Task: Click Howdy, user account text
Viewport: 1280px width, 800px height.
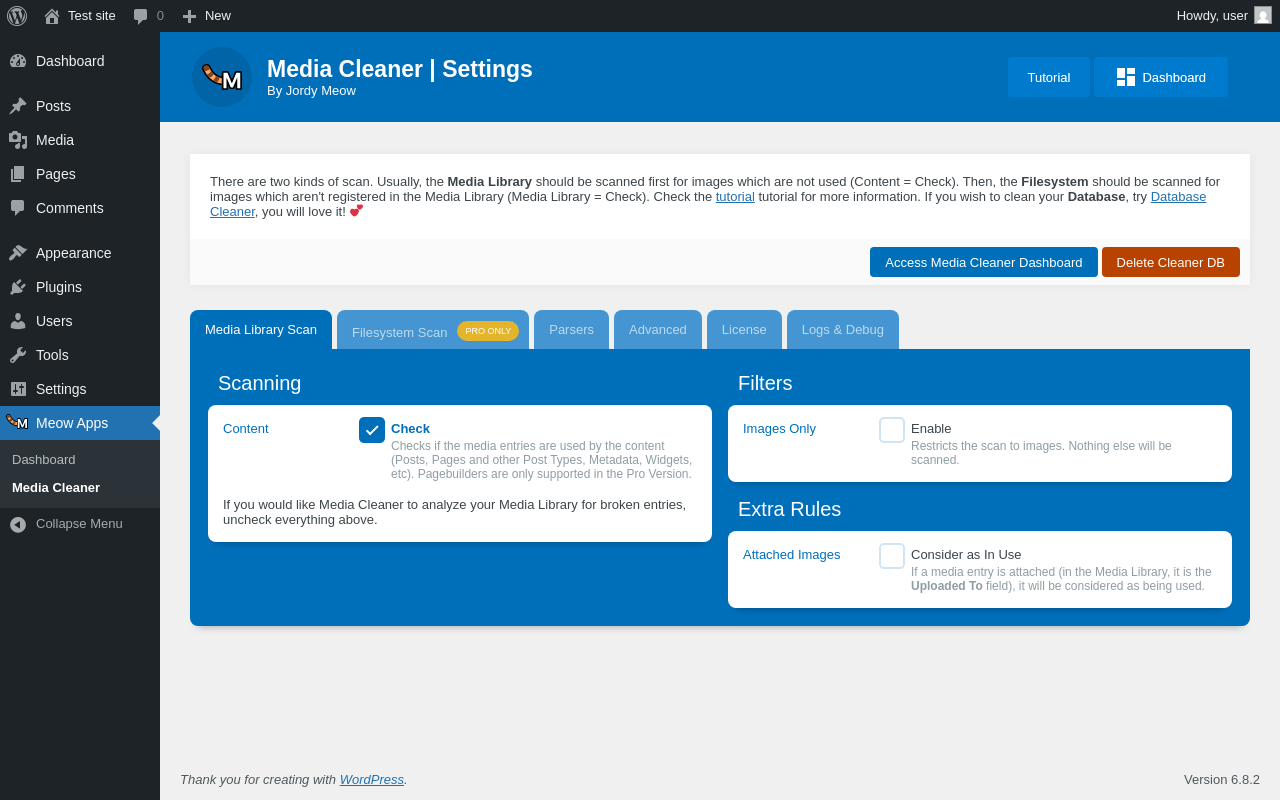Action: click(x=1212, y=16)
